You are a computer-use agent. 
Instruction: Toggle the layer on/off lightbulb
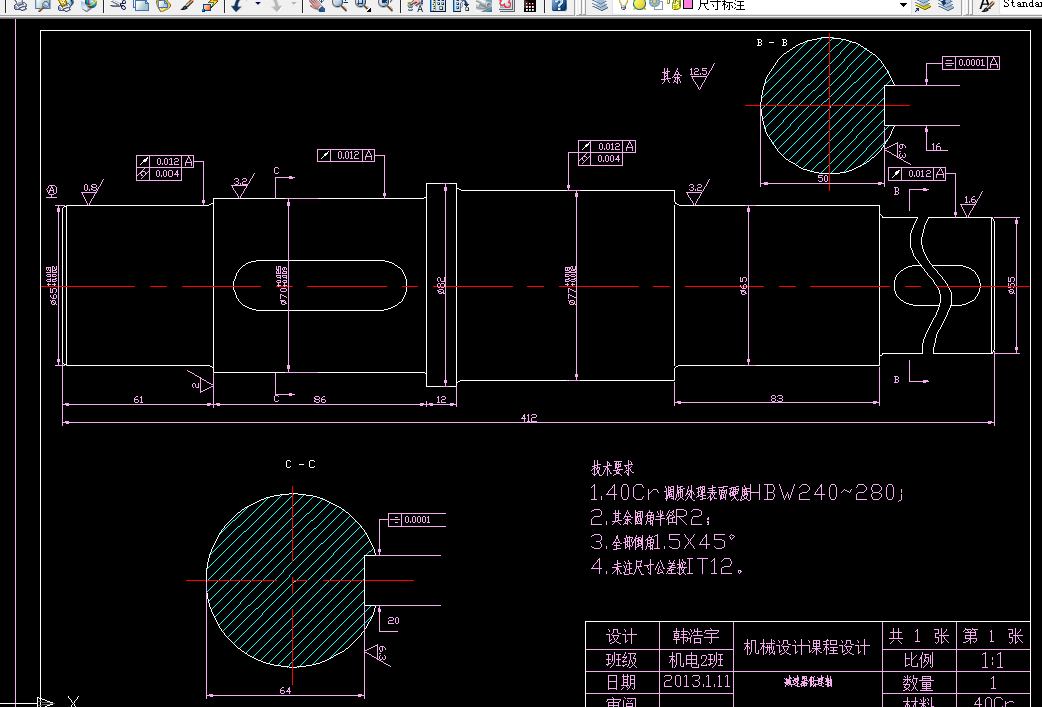(x=623, y=5)
